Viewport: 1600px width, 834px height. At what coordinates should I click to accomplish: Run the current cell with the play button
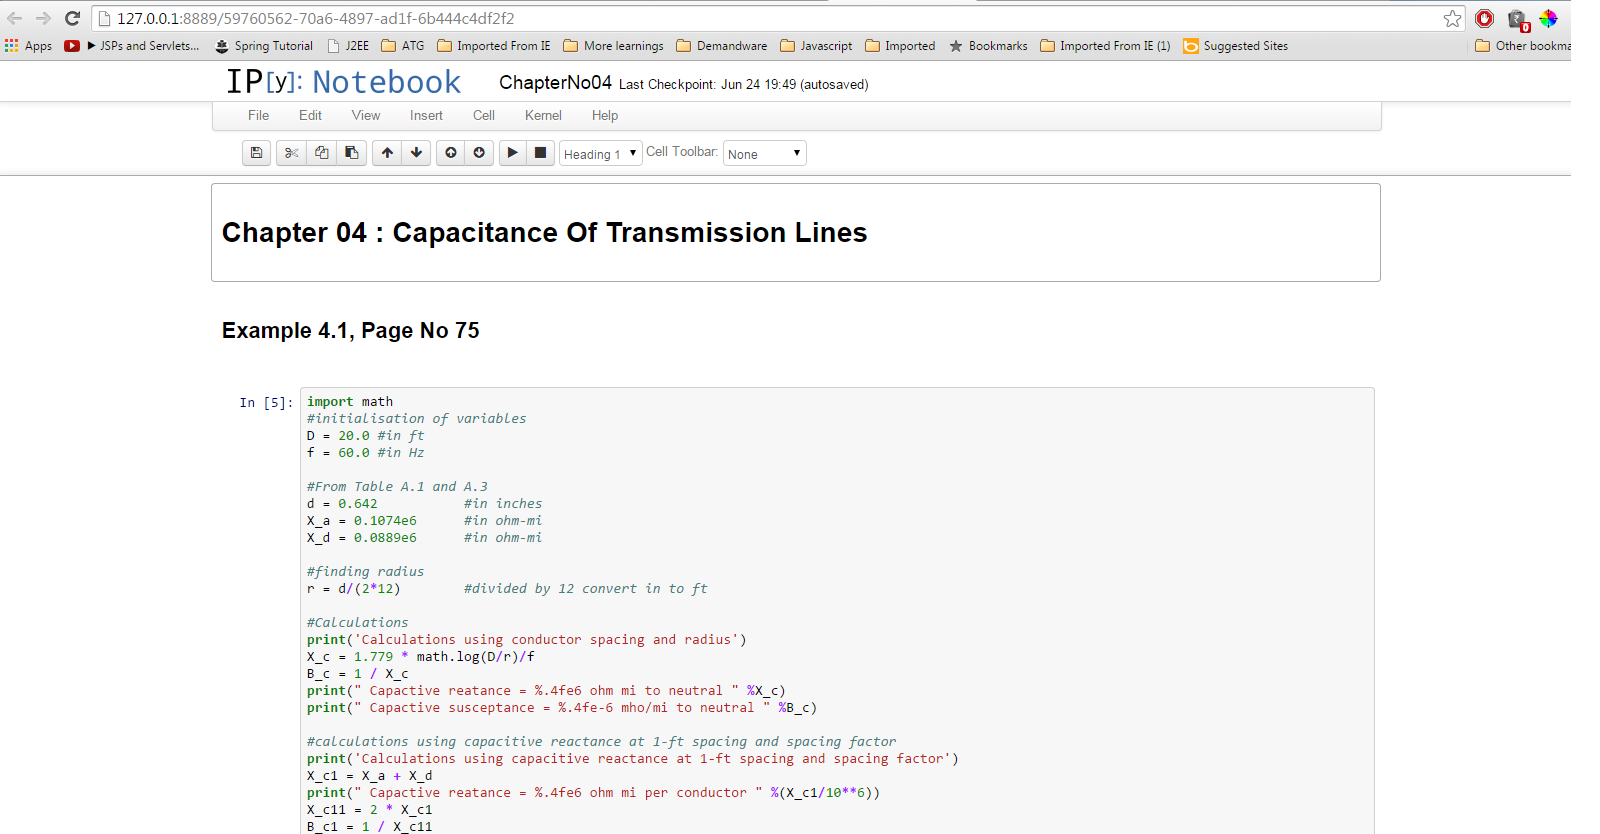click(512, 153)
